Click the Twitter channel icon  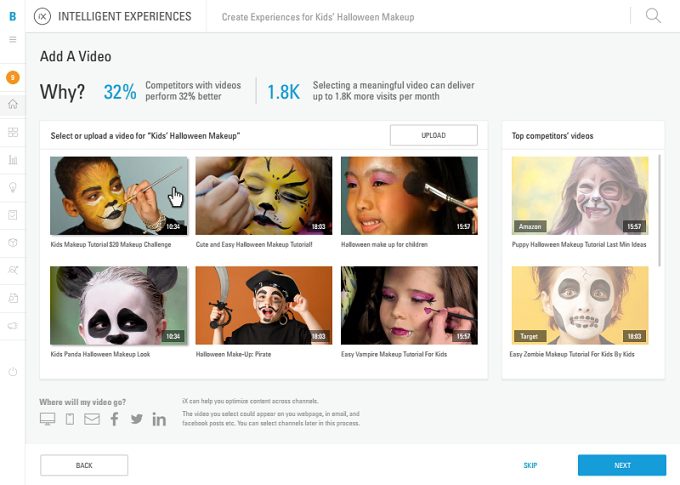[136, 419]
